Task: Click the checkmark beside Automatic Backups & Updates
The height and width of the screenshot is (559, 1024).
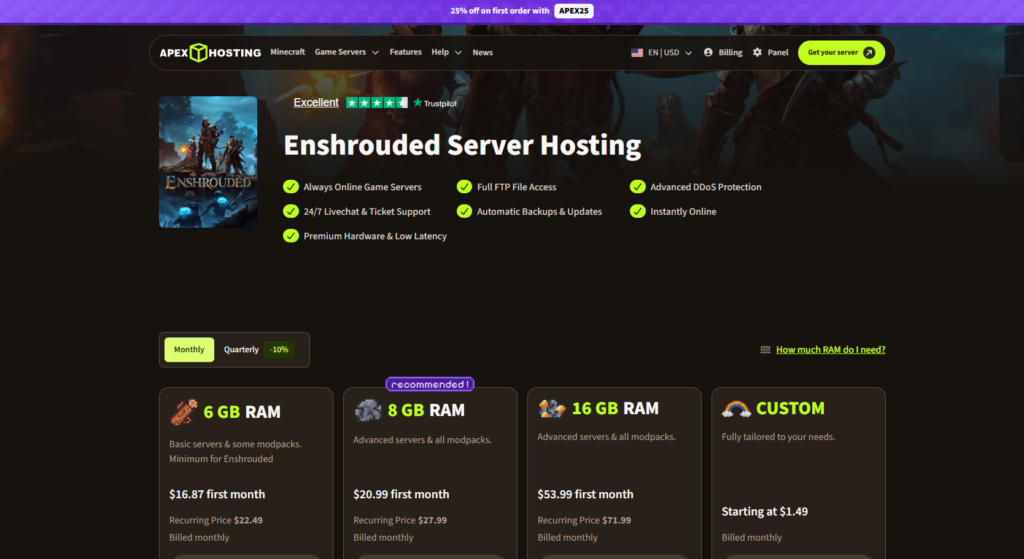Action: [464, 212]
